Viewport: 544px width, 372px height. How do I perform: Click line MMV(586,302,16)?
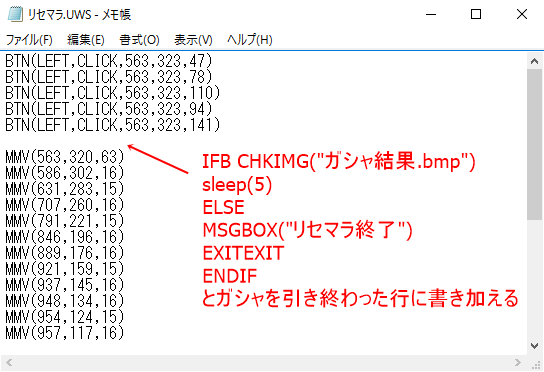pos(65,173)
